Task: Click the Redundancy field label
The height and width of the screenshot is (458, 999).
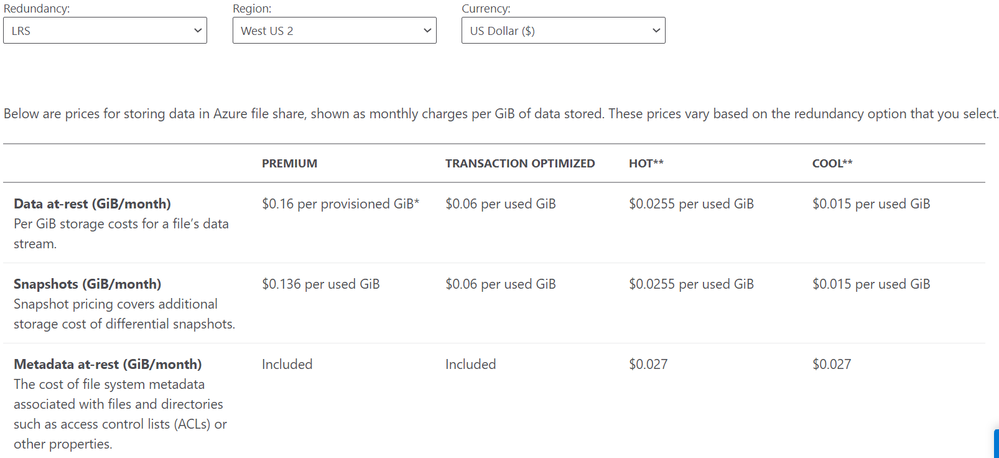Action: click(36, 9)
